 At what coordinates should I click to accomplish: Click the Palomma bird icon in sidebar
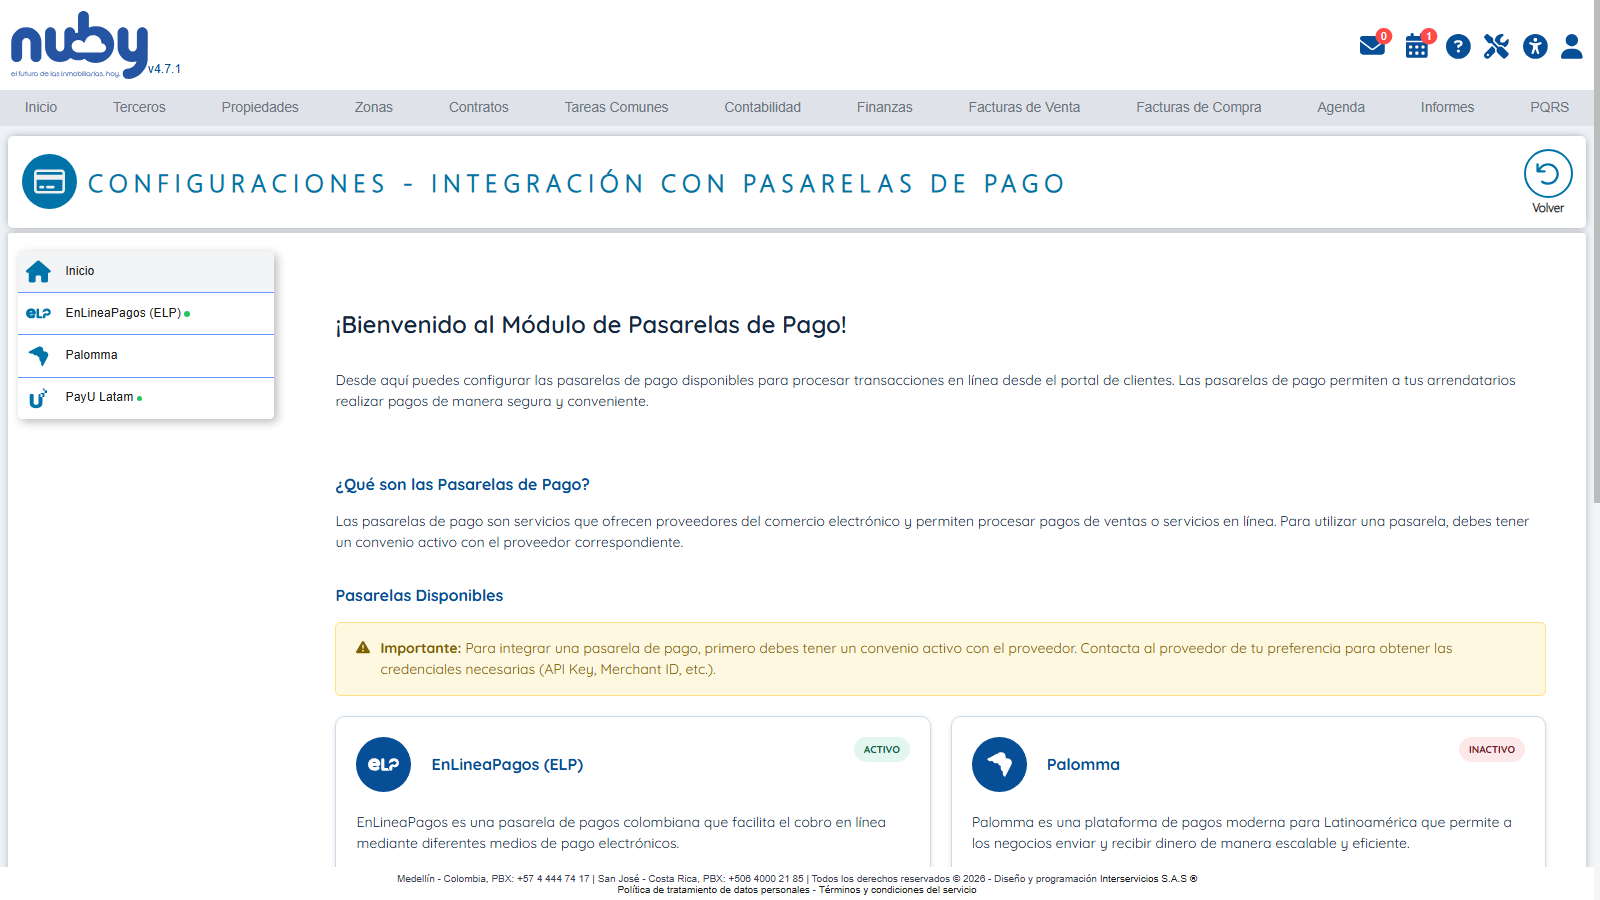pos(38,355)
